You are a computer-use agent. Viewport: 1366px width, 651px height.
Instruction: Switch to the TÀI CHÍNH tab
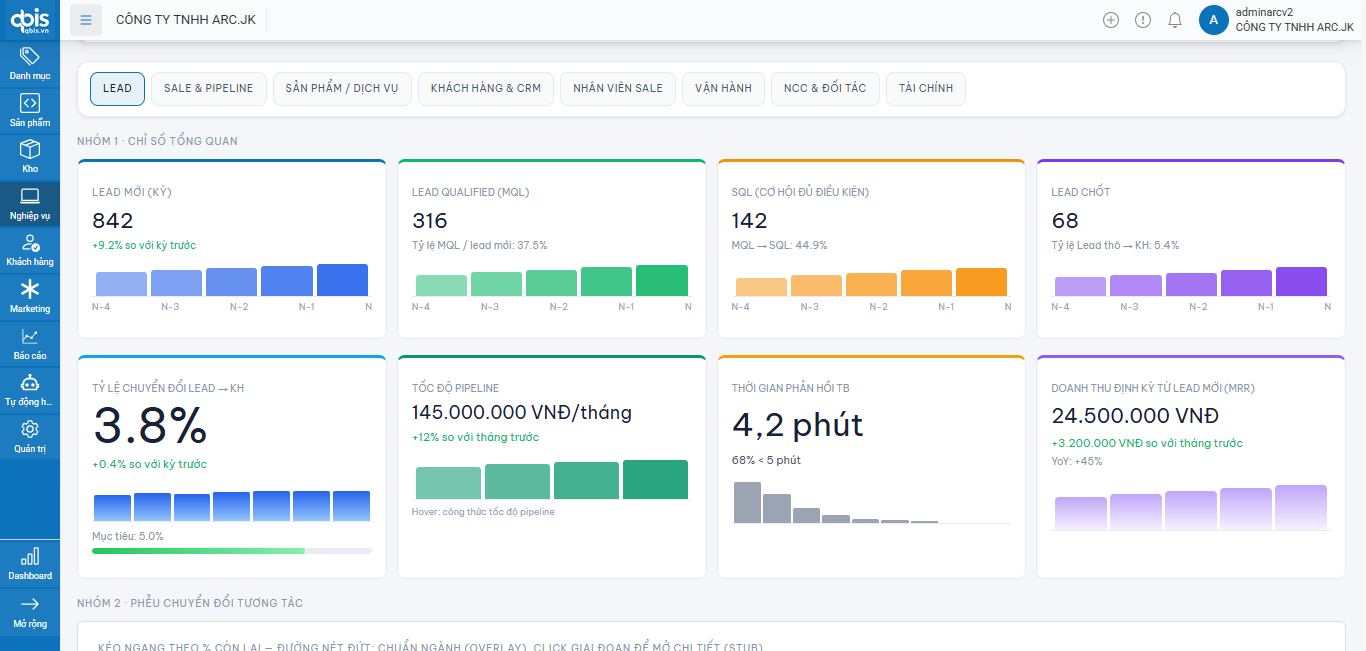925,88
